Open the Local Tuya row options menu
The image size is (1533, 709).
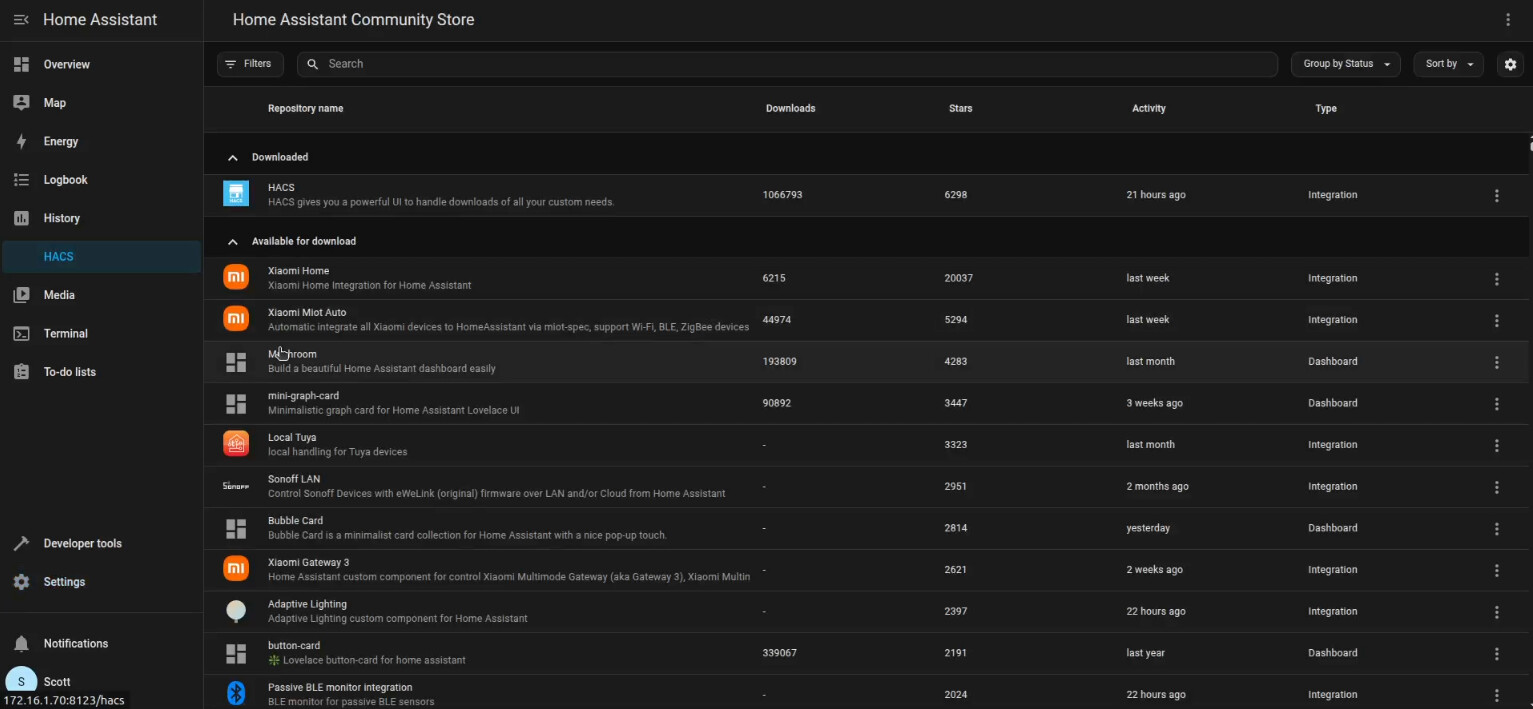pos(1497,446)
